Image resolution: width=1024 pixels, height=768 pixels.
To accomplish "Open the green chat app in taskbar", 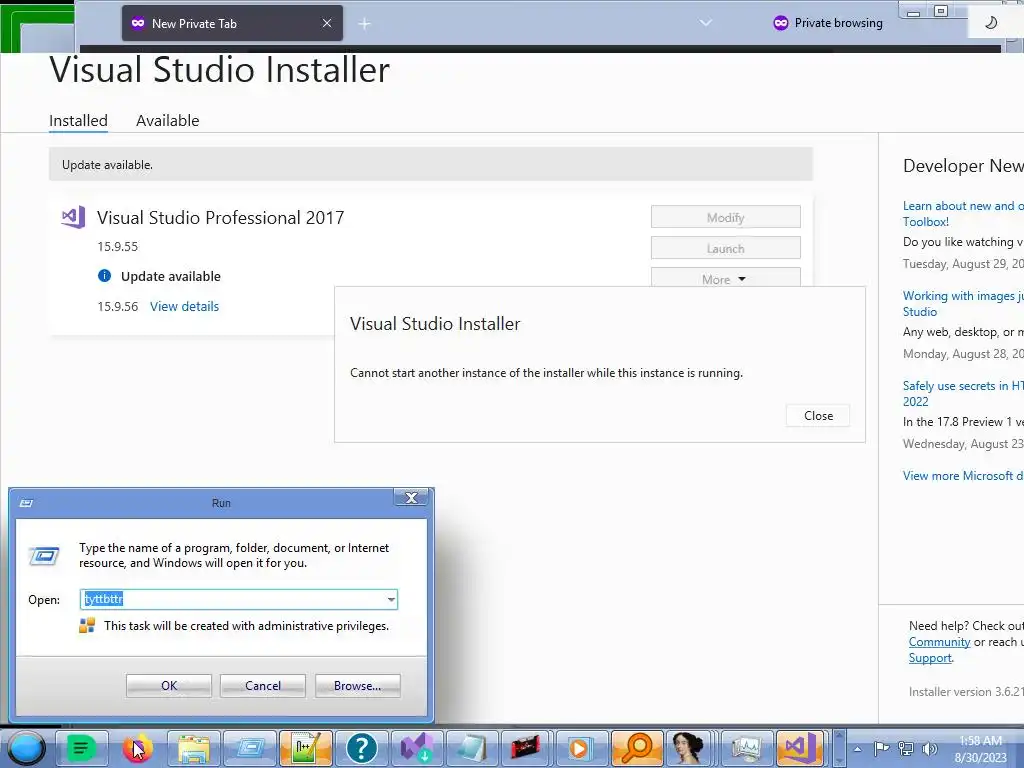I will pos(82,748).
